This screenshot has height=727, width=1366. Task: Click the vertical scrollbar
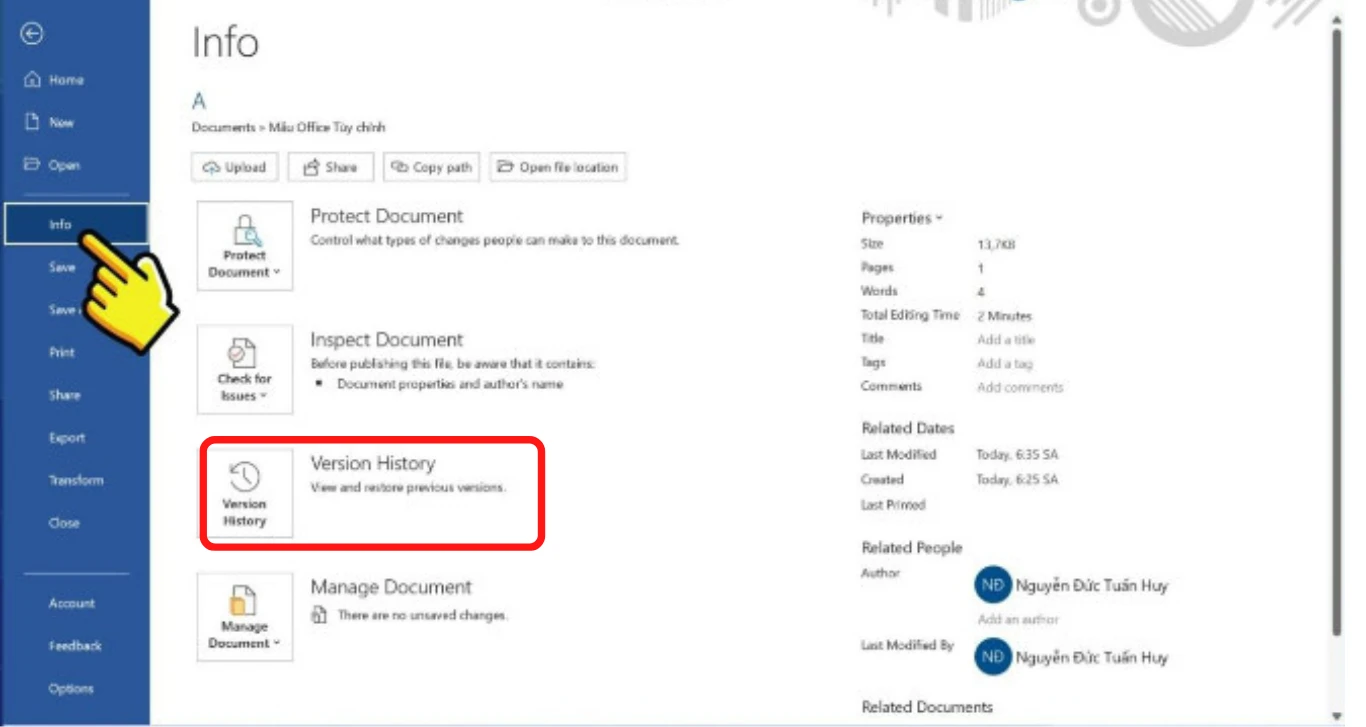(x=1337, y=330)
